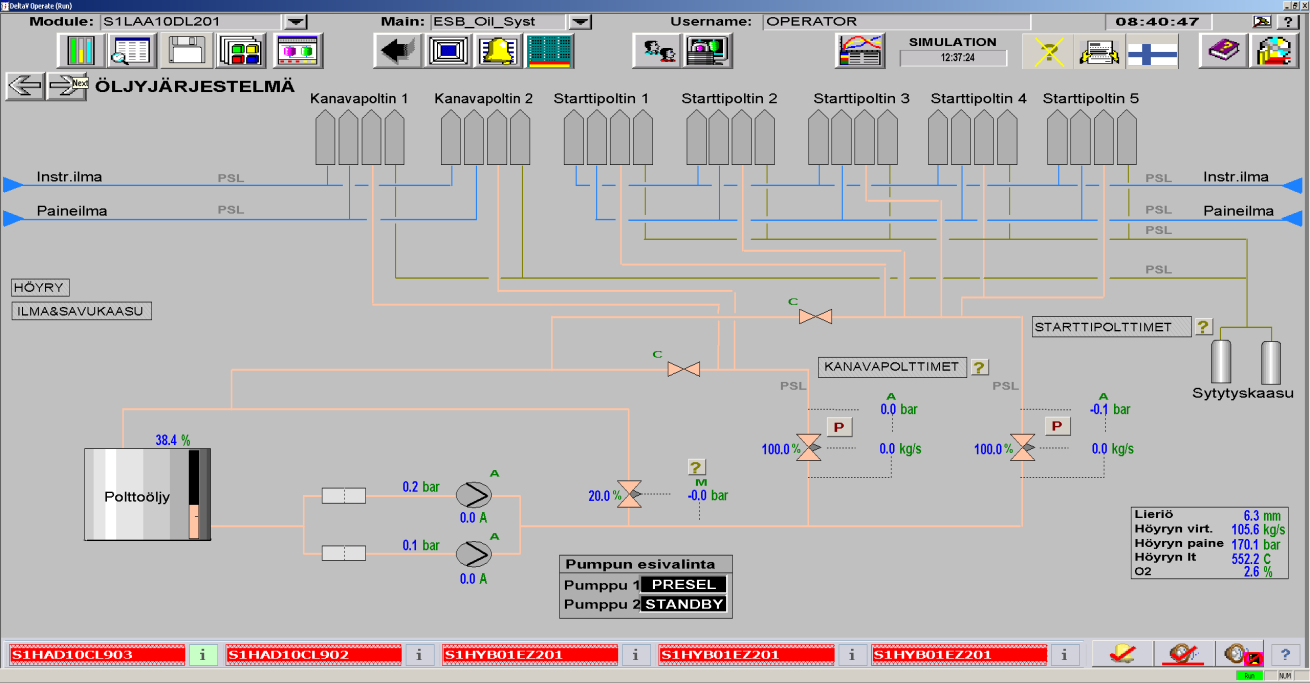1310x683 pixels.
Task: Go back with the black left arrow
Action: tap(396, 50)
